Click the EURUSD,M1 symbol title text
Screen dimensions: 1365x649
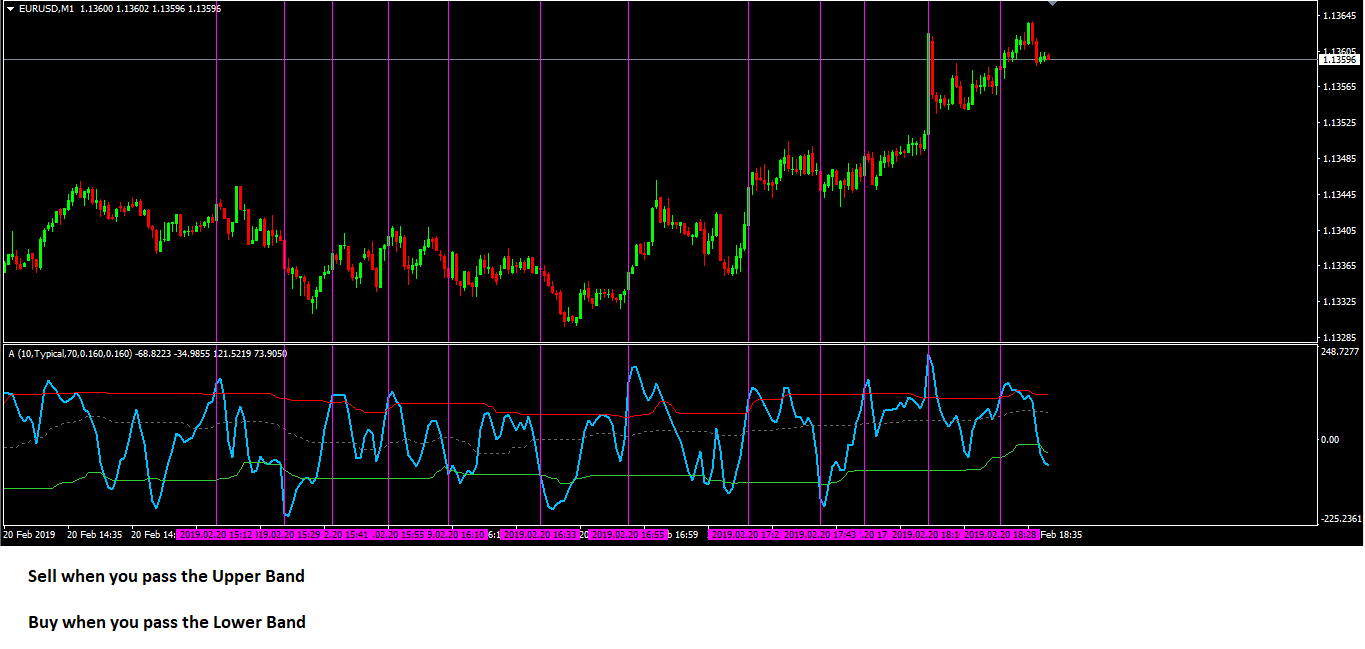[x=46, y=8]
